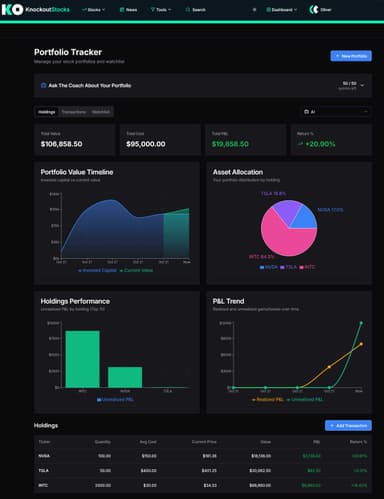Open the Stocks dropdown menu
Viewport: 384px width, 499px height.
point(93,10)
